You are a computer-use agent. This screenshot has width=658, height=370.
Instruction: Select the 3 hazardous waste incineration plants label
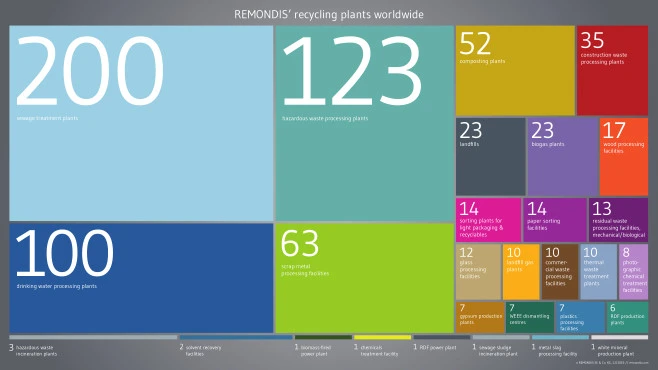[x=33, y=351]
